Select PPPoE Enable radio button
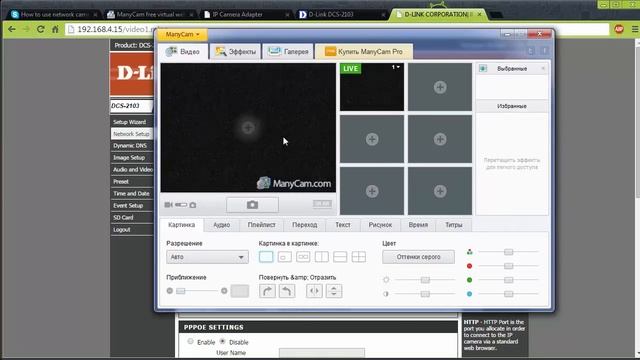This screenshot has width=640, height=360. coord(191,341)
